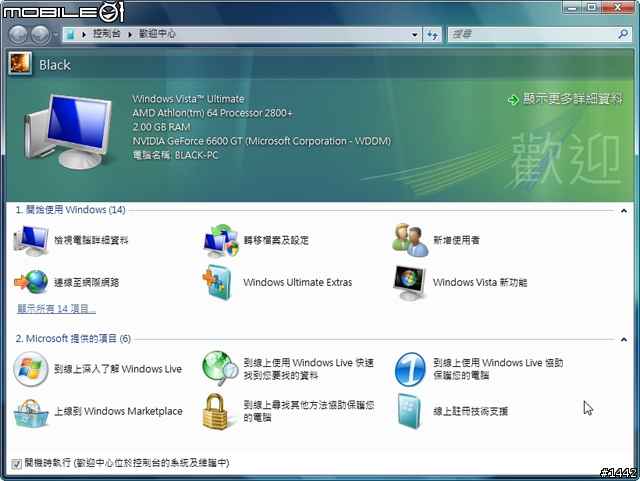Maximize the Welcome Center window

pos(592,7)
